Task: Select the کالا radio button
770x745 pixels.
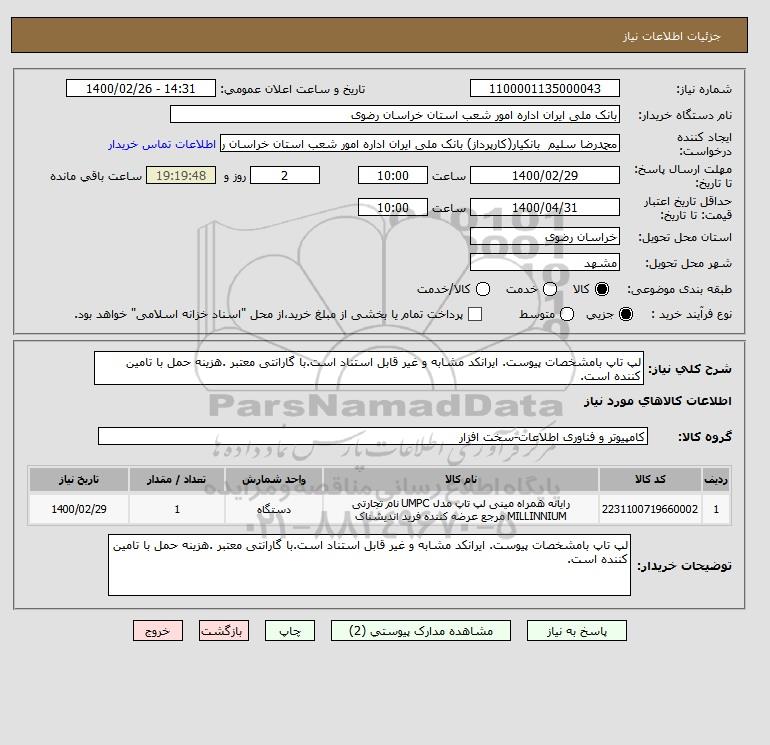Action: click(602, 289)
